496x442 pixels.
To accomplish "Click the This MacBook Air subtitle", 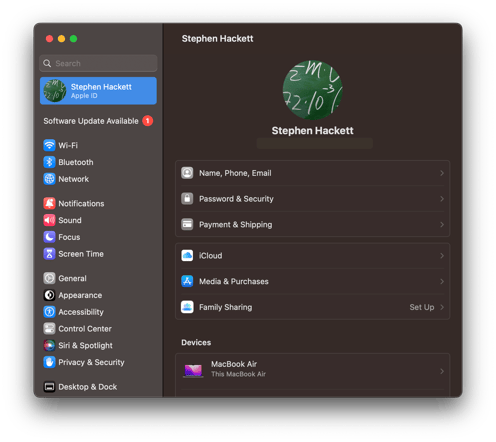I will click(x=238, y=374).
